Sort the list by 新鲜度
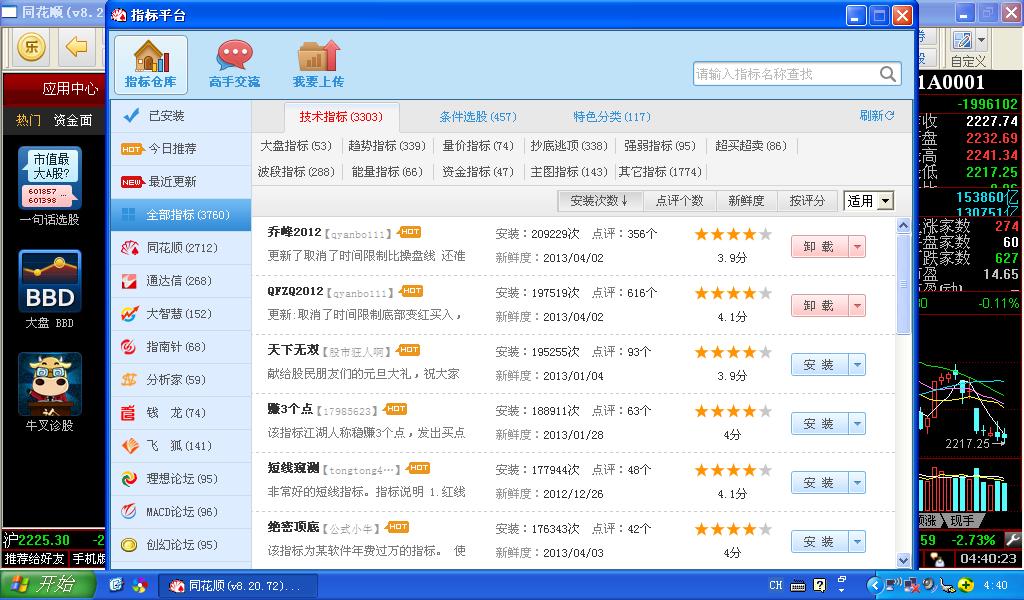 (x=746, y=201)
